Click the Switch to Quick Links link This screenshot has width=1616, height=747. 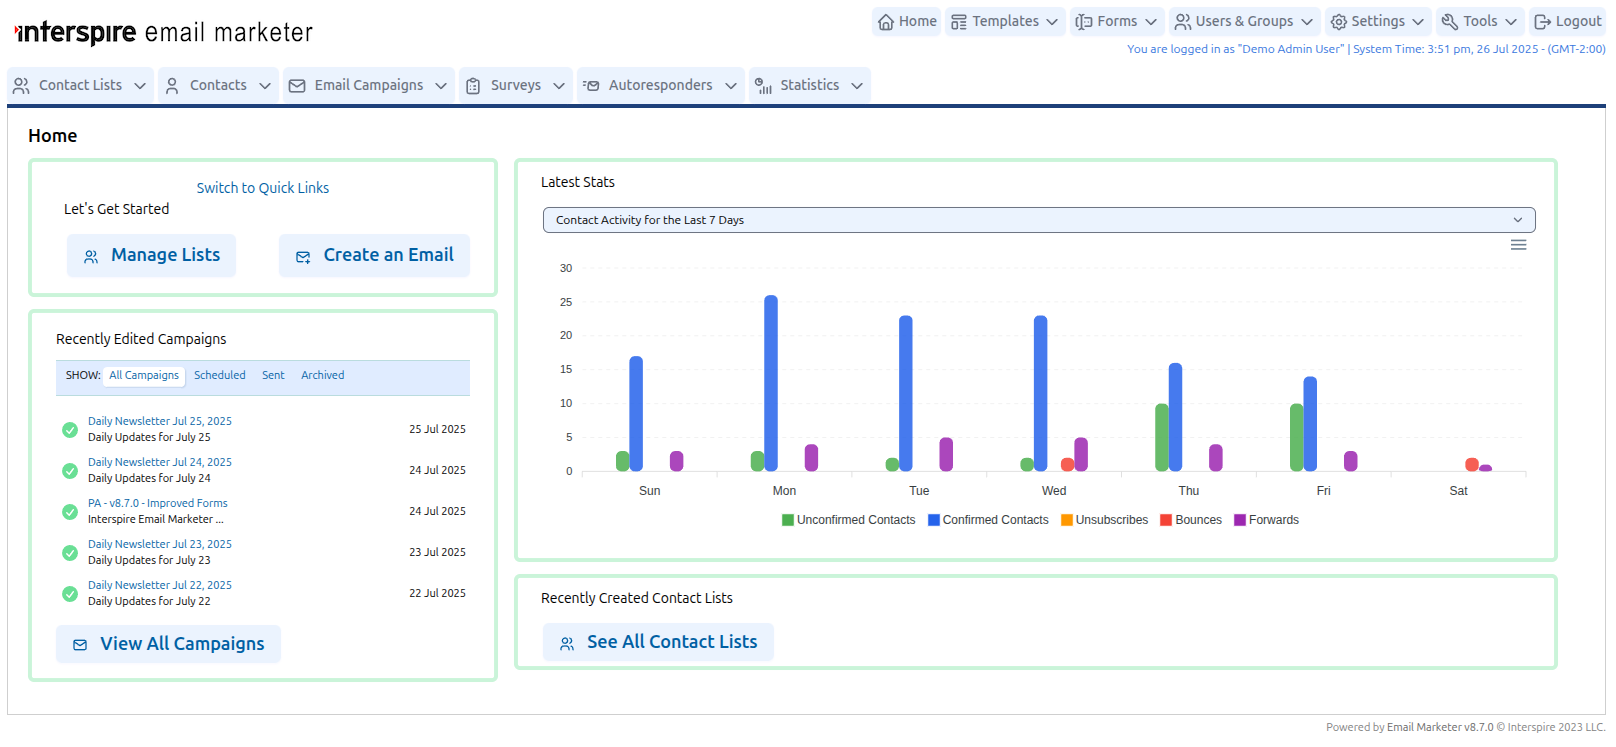(x=262, y=188)
